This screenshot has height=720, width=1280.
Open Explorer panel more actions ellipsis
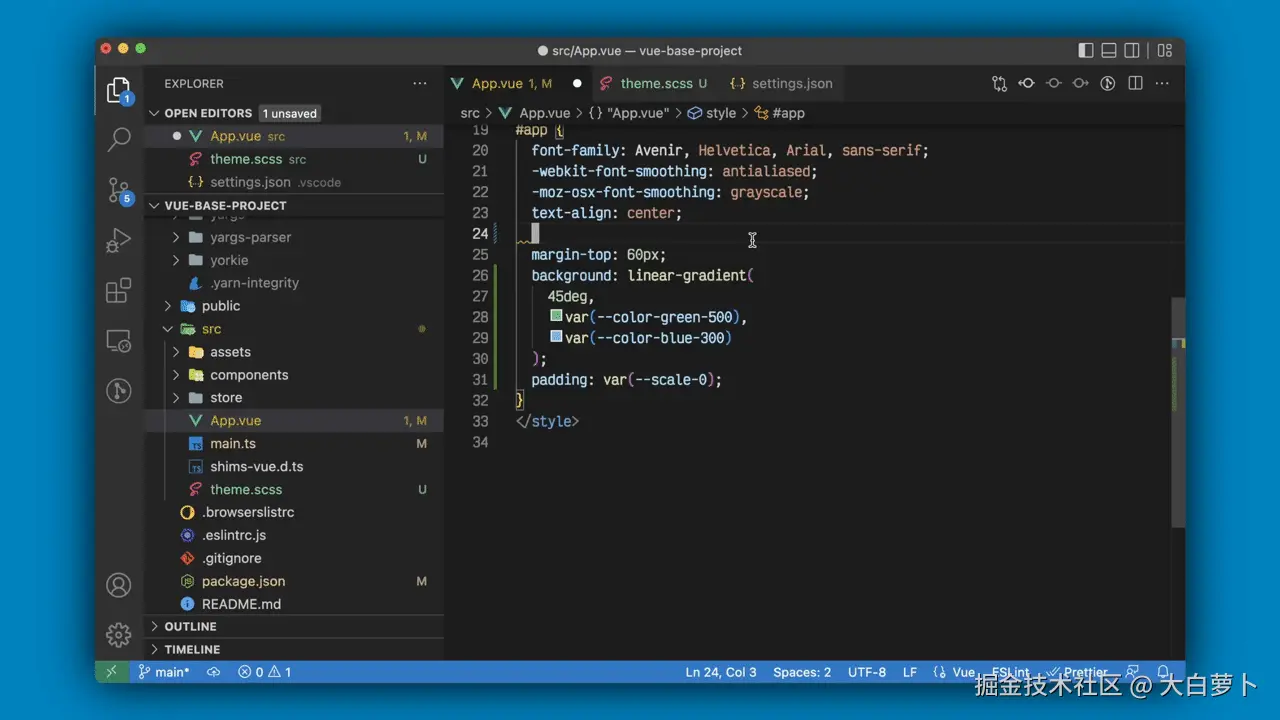click(420, 84)
